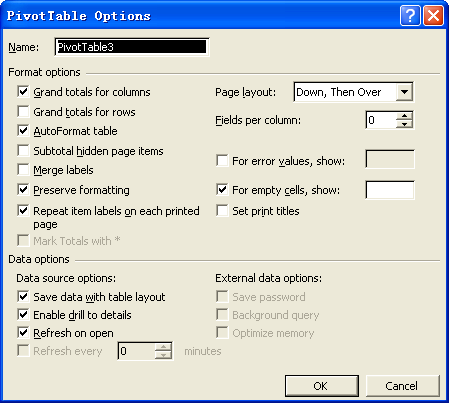449x403 pixels.
Task: Click the empty cells text box
Action: tap(390, 190)
